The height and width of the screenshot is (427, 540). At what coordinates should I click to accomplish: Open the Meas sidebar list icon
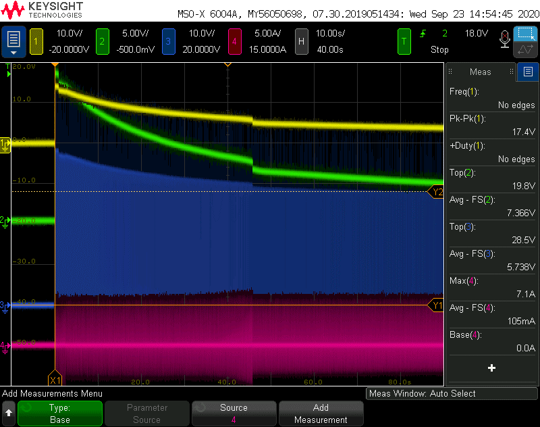coord(528,72)
